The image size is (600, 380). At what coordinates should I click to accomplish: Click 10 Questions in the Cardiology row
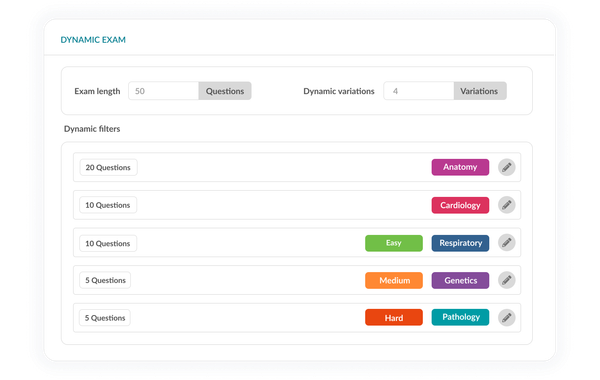pyautogui.click(x=108, y=205)
